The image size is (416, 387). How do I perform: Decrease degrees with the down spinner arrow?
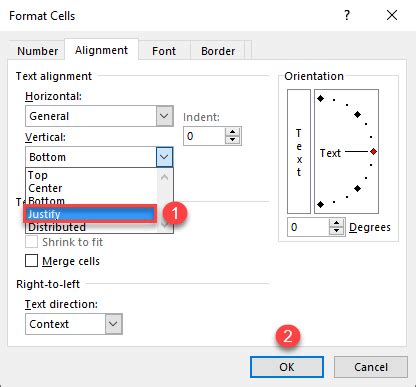(337, 231)
